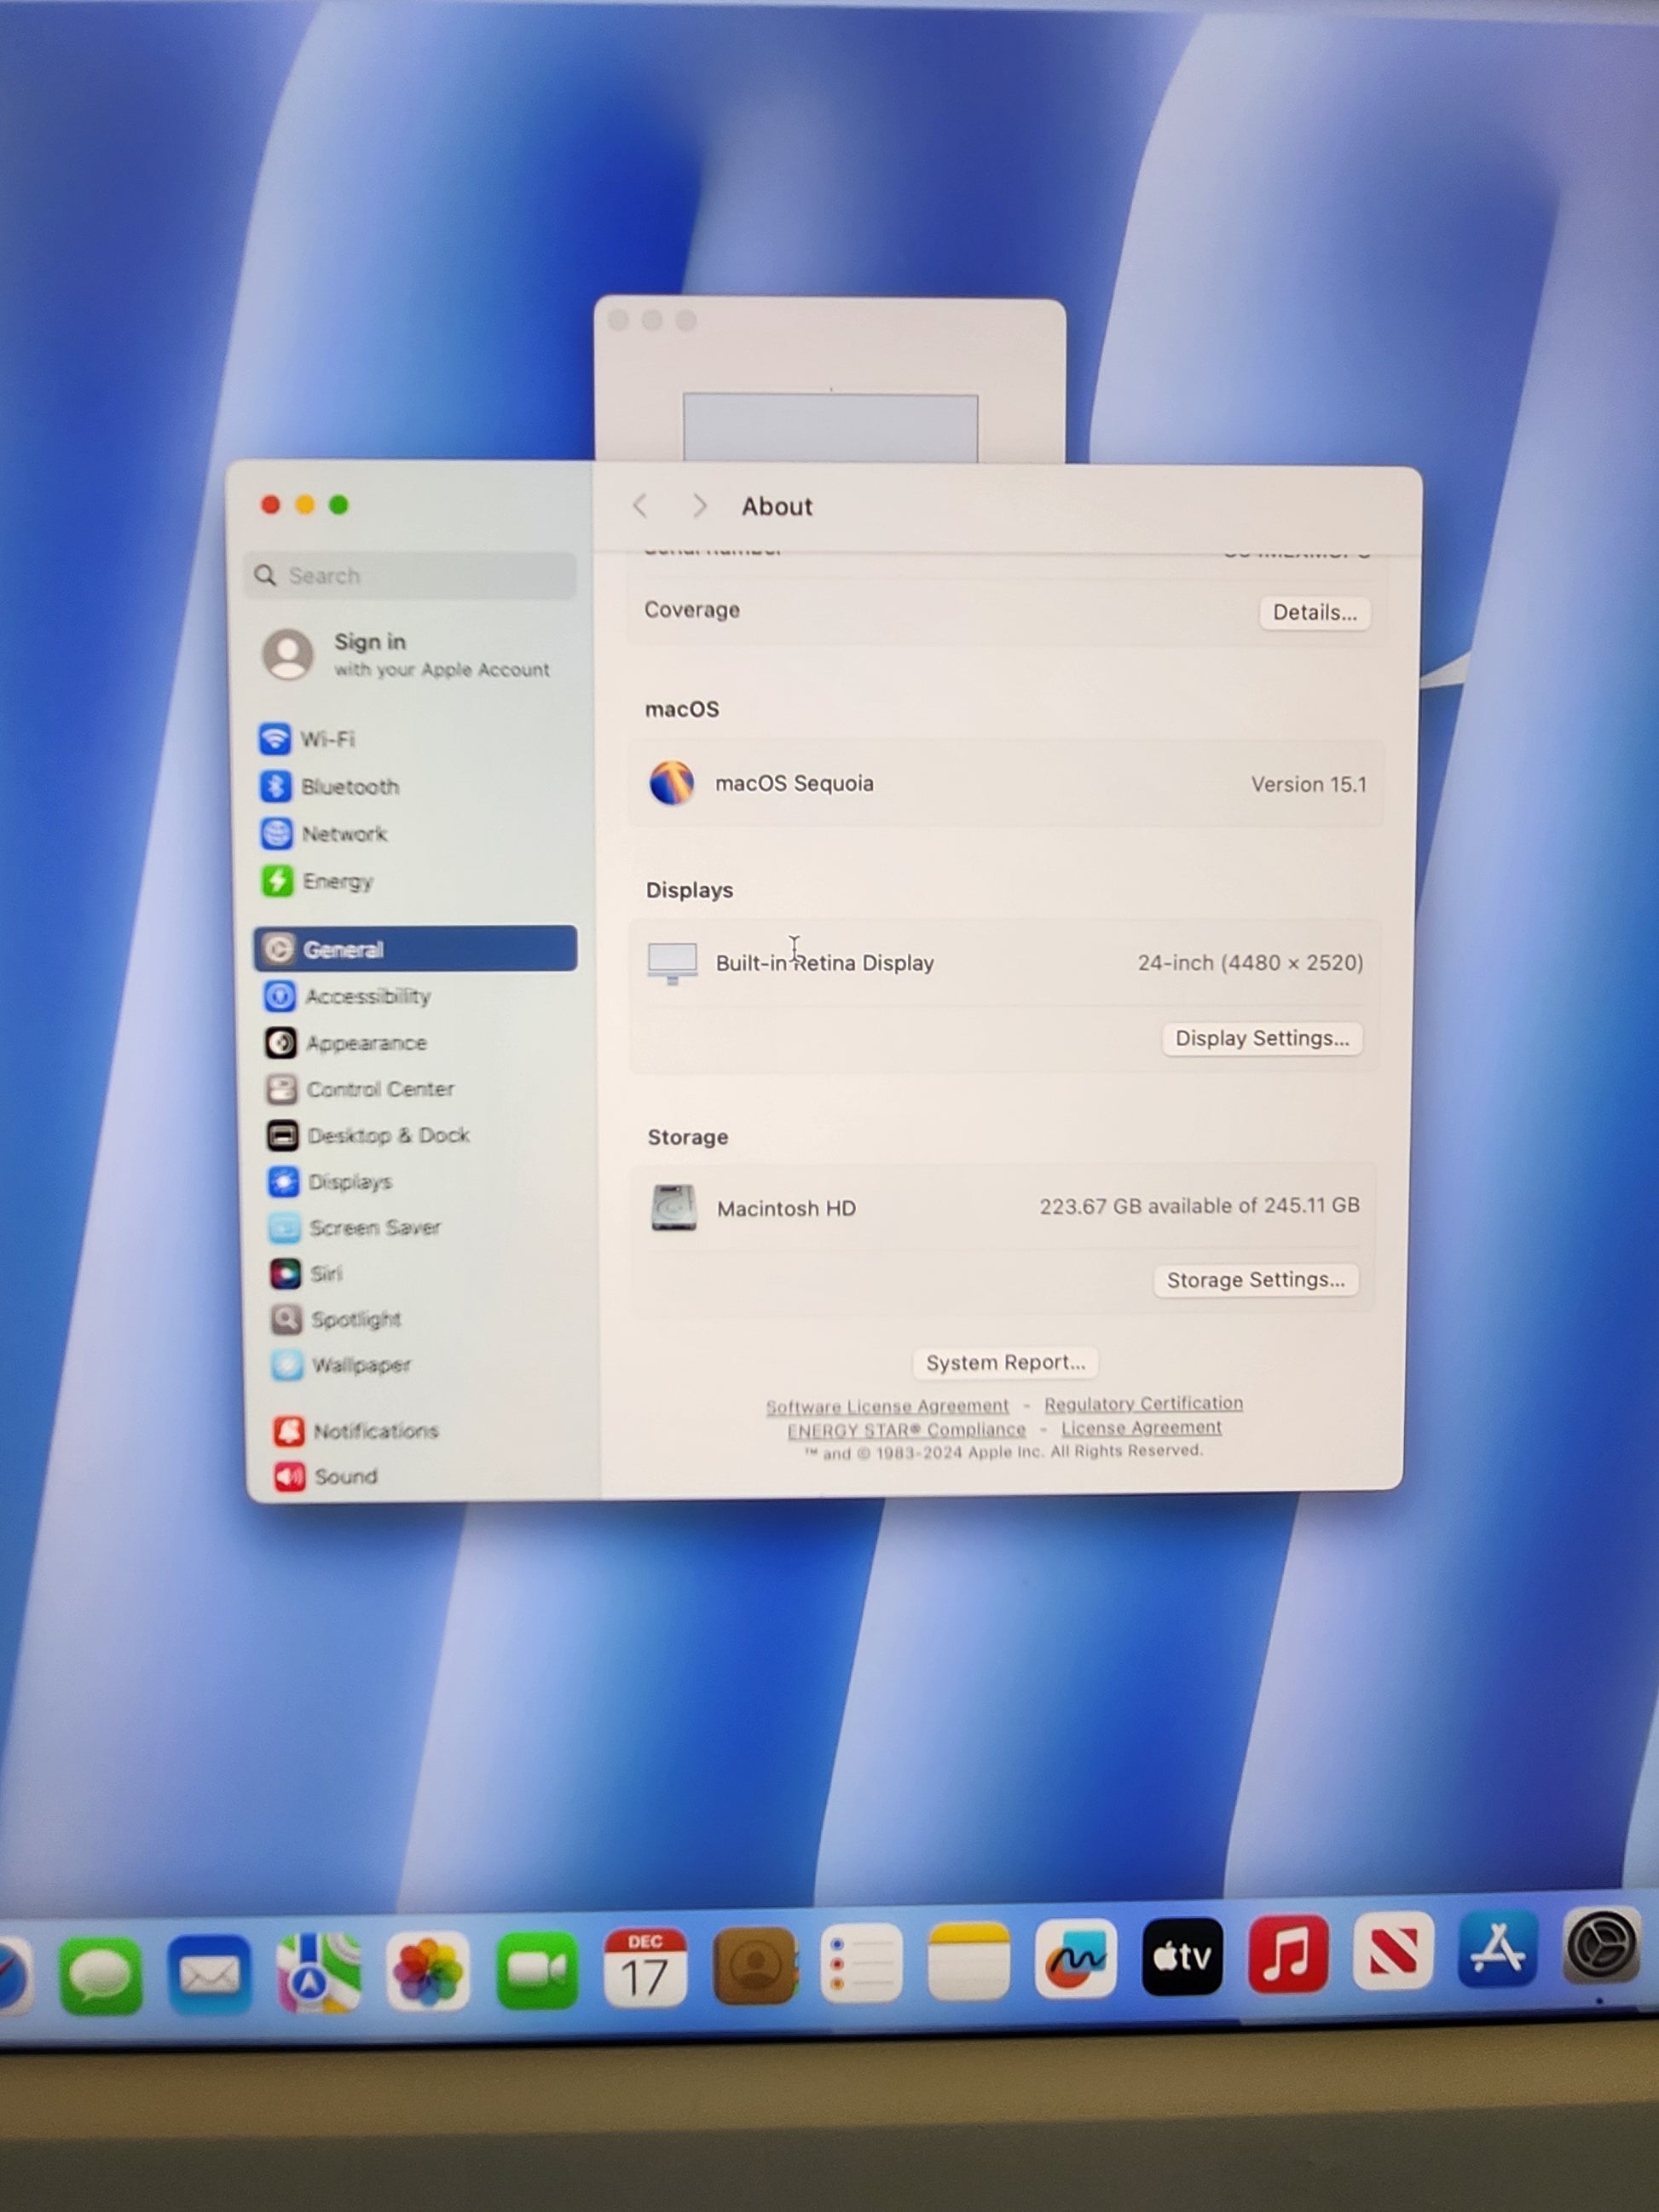The image size is (1659, 2212).
Task: Open the Accessibility settings pane
Action: pyautogui.click(x=367, y=996)
